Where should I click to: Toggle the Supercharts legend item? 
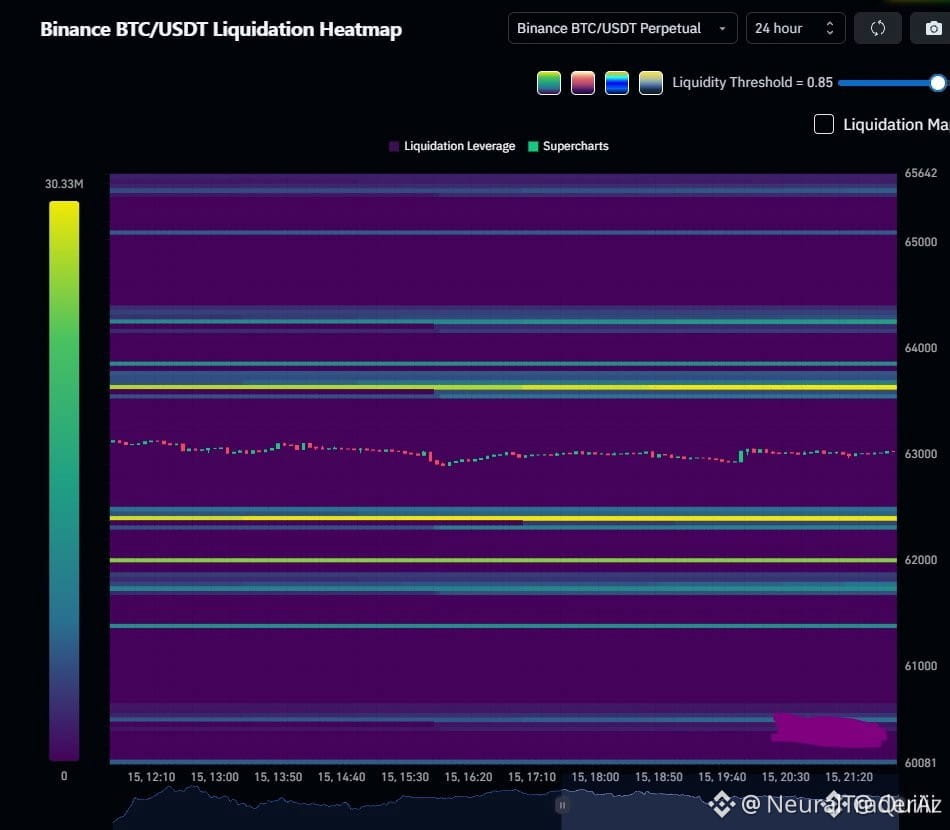pos(568,146)
